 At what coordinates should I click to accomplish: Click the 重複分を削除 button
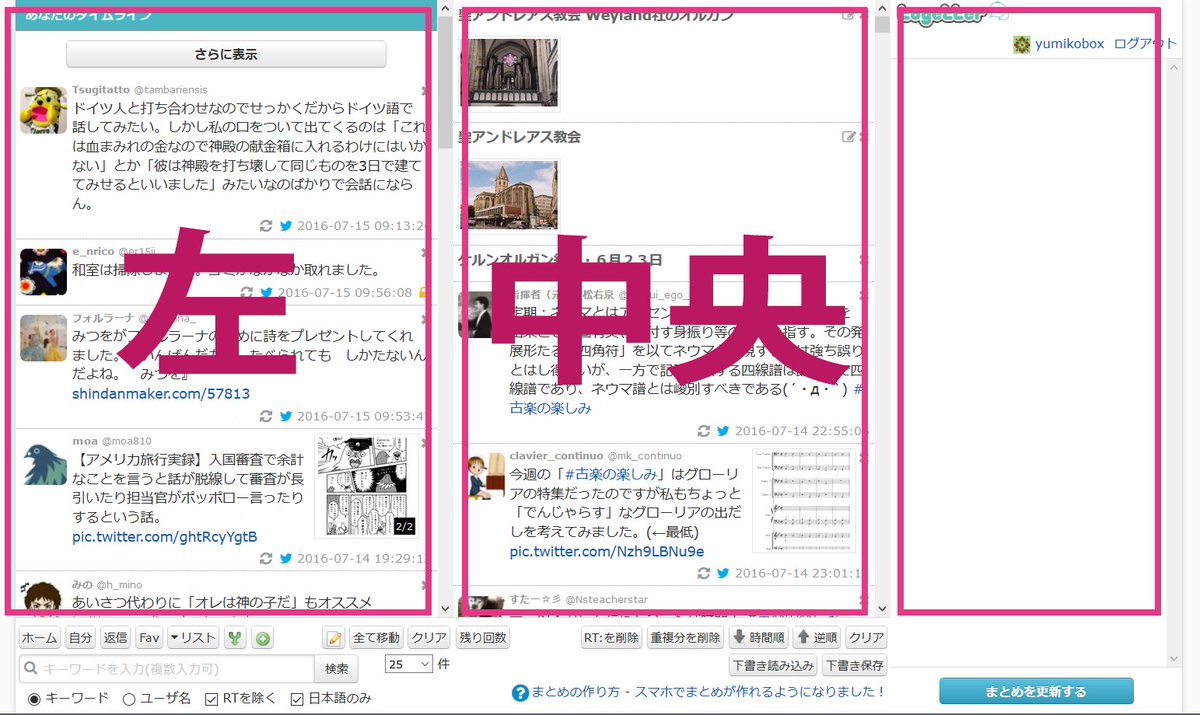(685, 638)
